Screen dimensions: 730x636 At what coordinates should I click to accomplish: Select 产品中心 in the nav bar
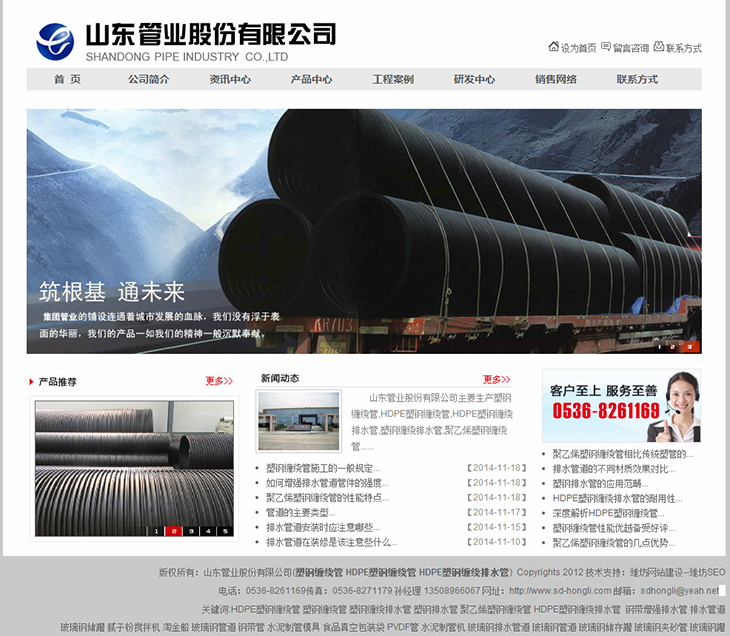pyautogui.click(x=311, y=79)
